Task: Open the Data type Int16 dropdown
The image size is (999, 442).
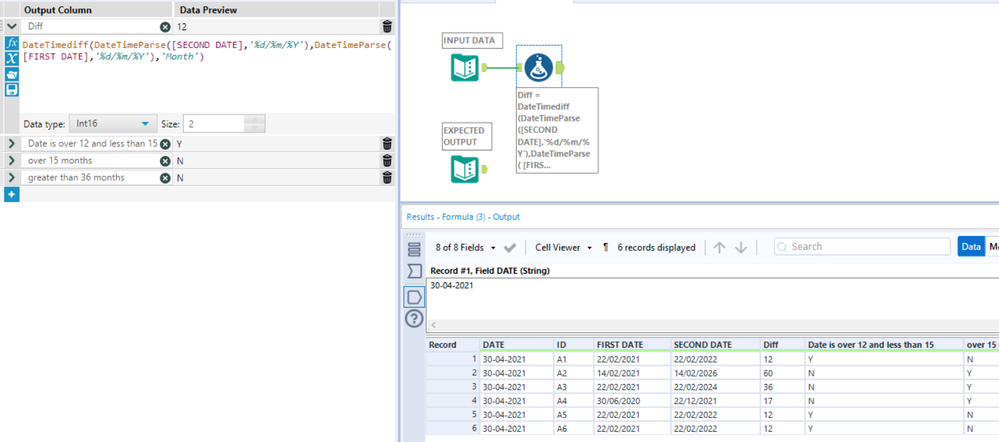Action: coord(110,124)
